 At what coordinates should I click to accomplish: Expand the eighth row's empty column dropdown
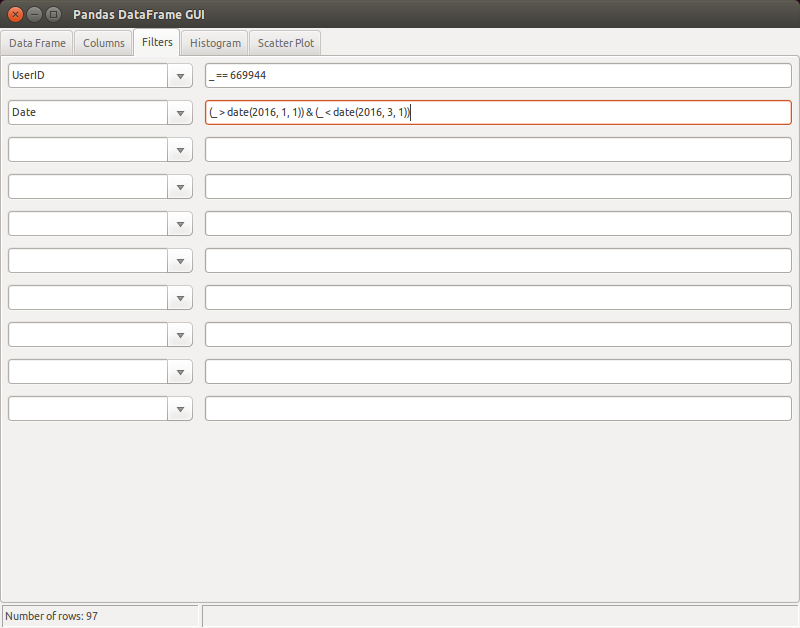click(x=180, y=335)
